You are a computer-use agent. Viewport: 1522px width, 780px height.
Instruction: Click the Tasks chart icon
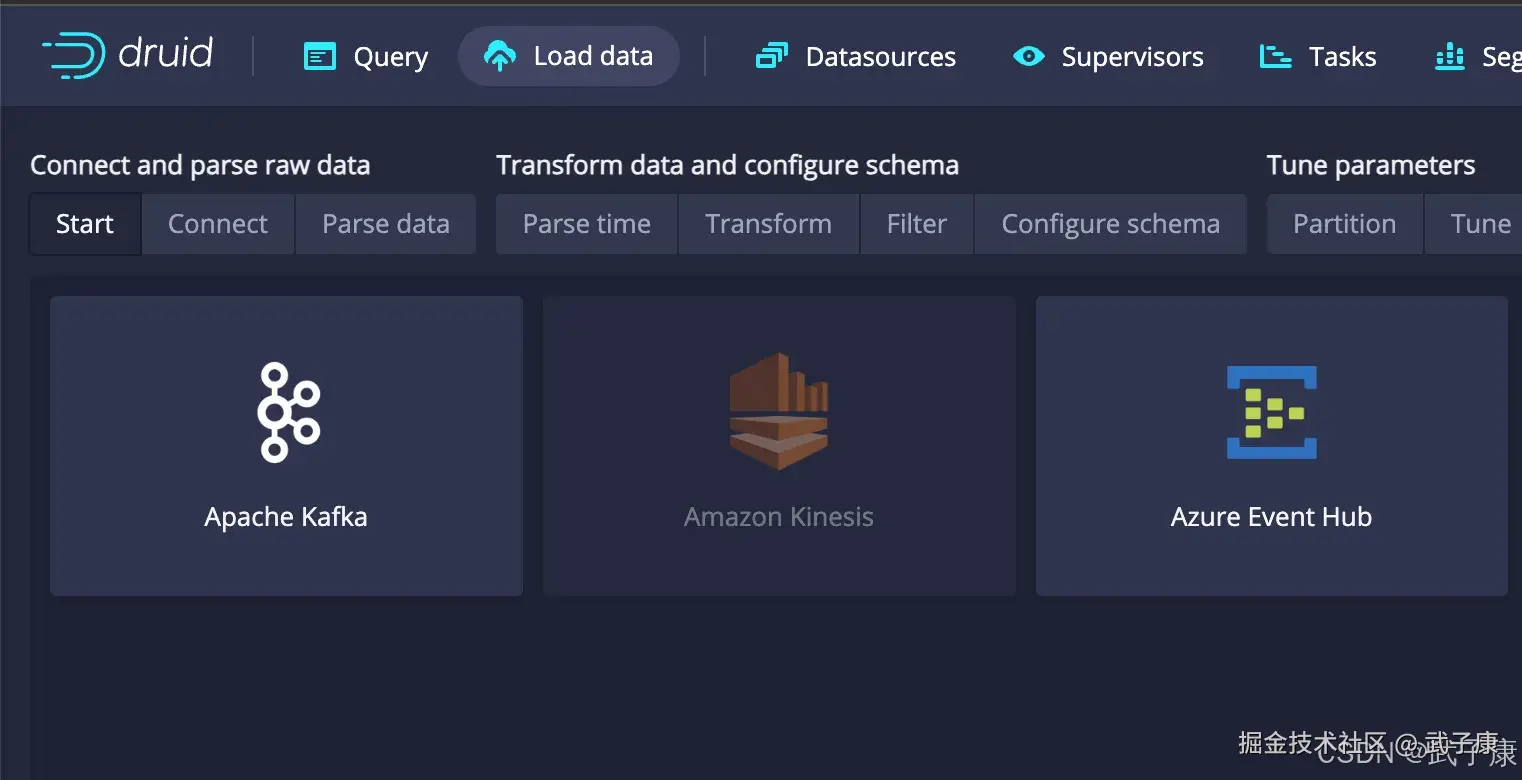pyautogui.click(x=1275, y=57)
